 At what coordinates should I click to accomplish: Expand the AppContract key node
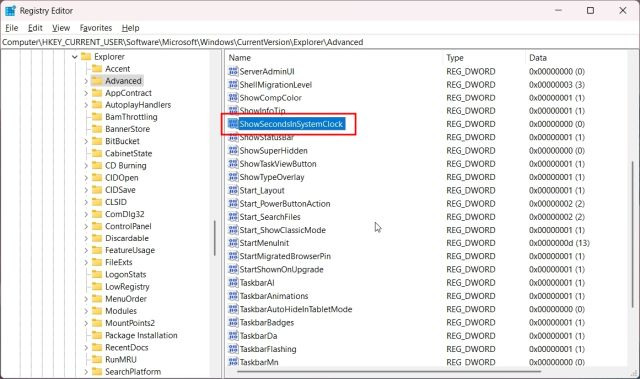(86, 93)
